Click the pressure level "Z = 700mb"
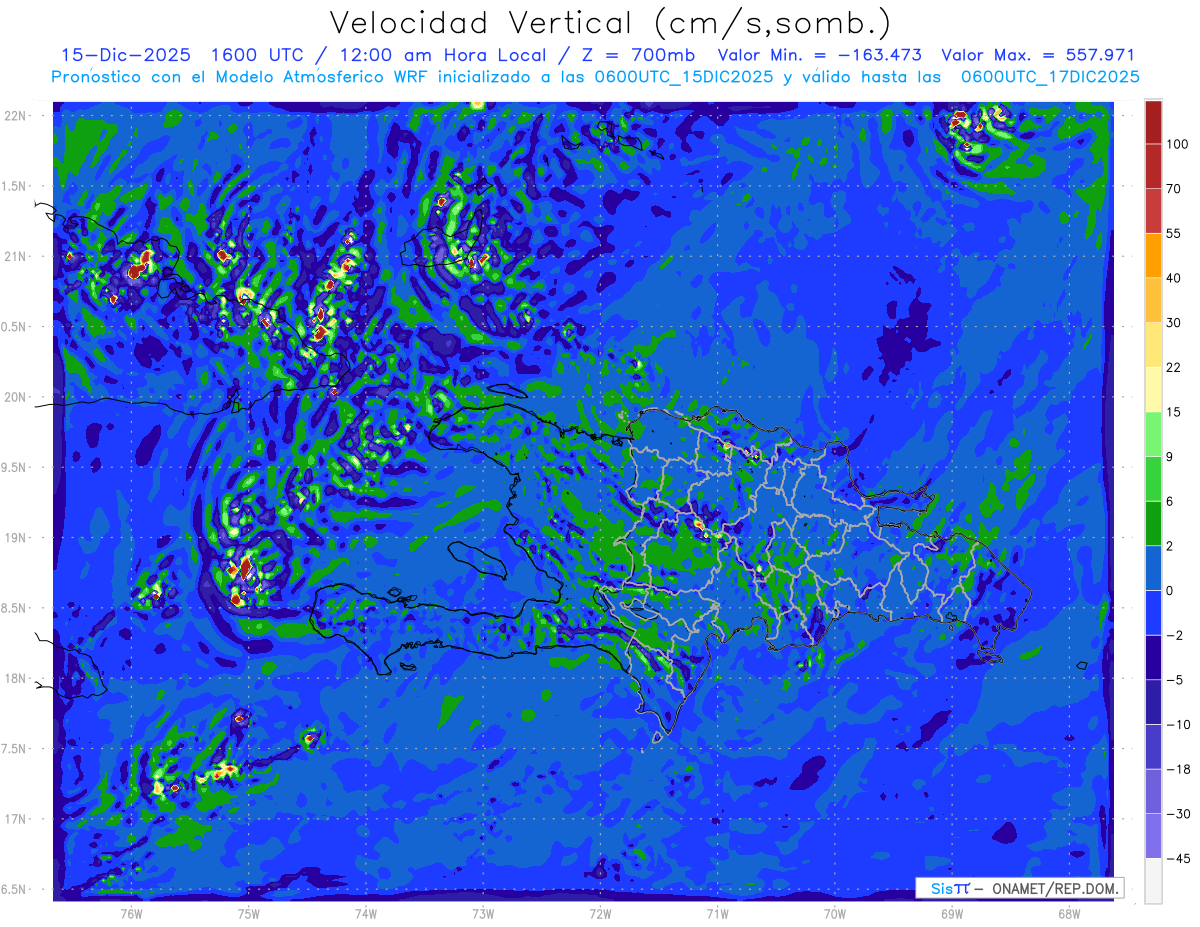This screenshot has height=927, width=1200. click(640, 55)
